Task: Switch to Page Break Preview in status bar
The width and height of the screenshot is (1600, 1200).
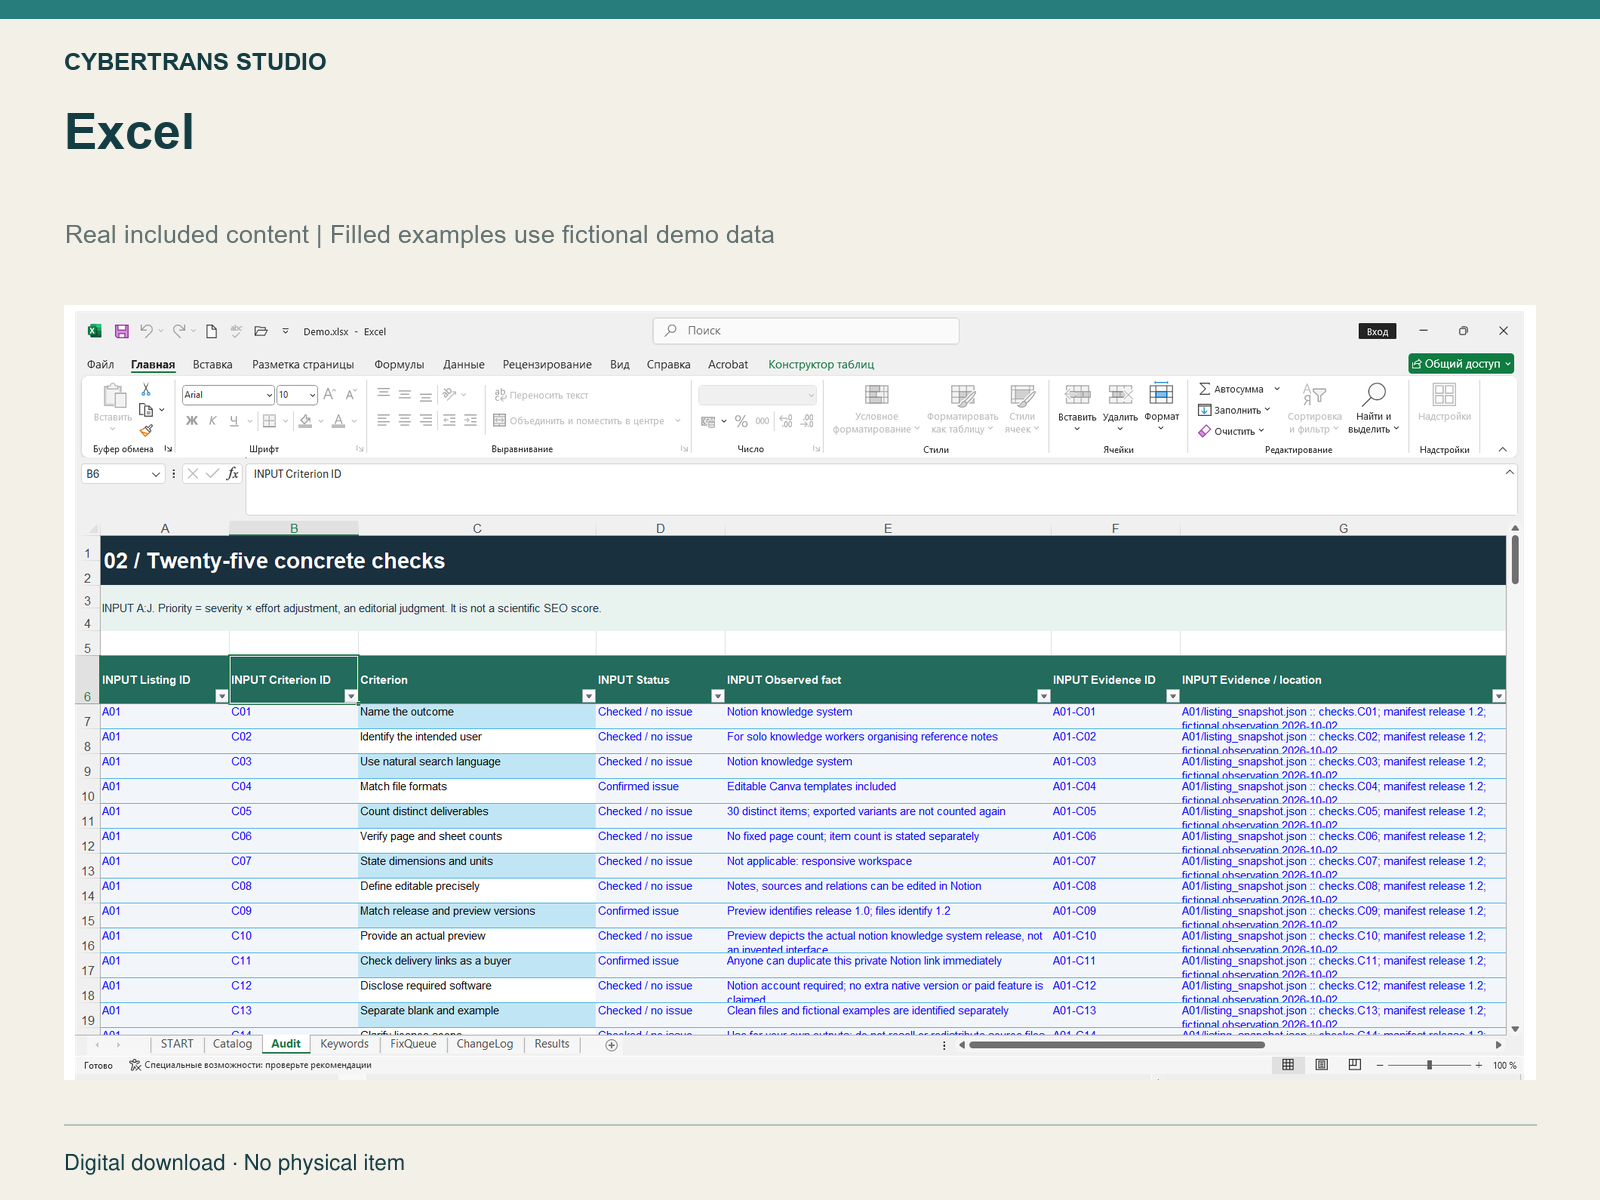Action: click(1355, 1065)
